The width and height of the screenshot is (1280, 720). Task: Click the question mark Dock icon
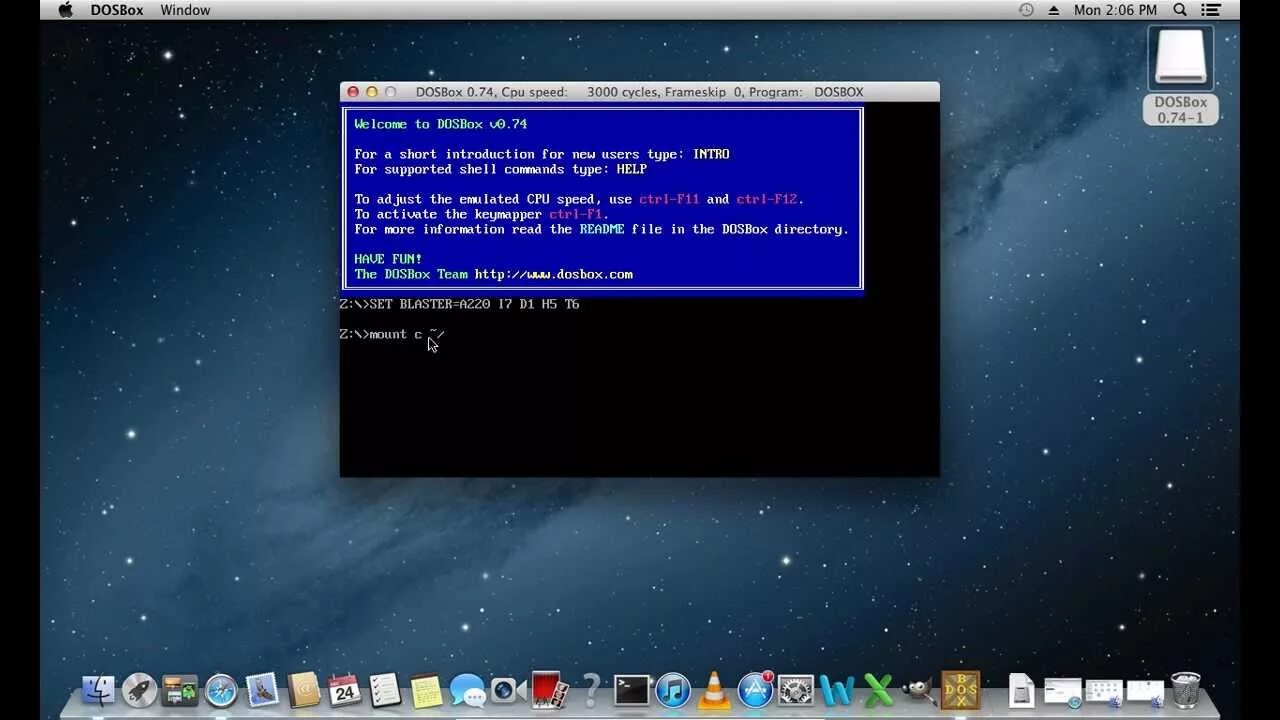point(591,690)
